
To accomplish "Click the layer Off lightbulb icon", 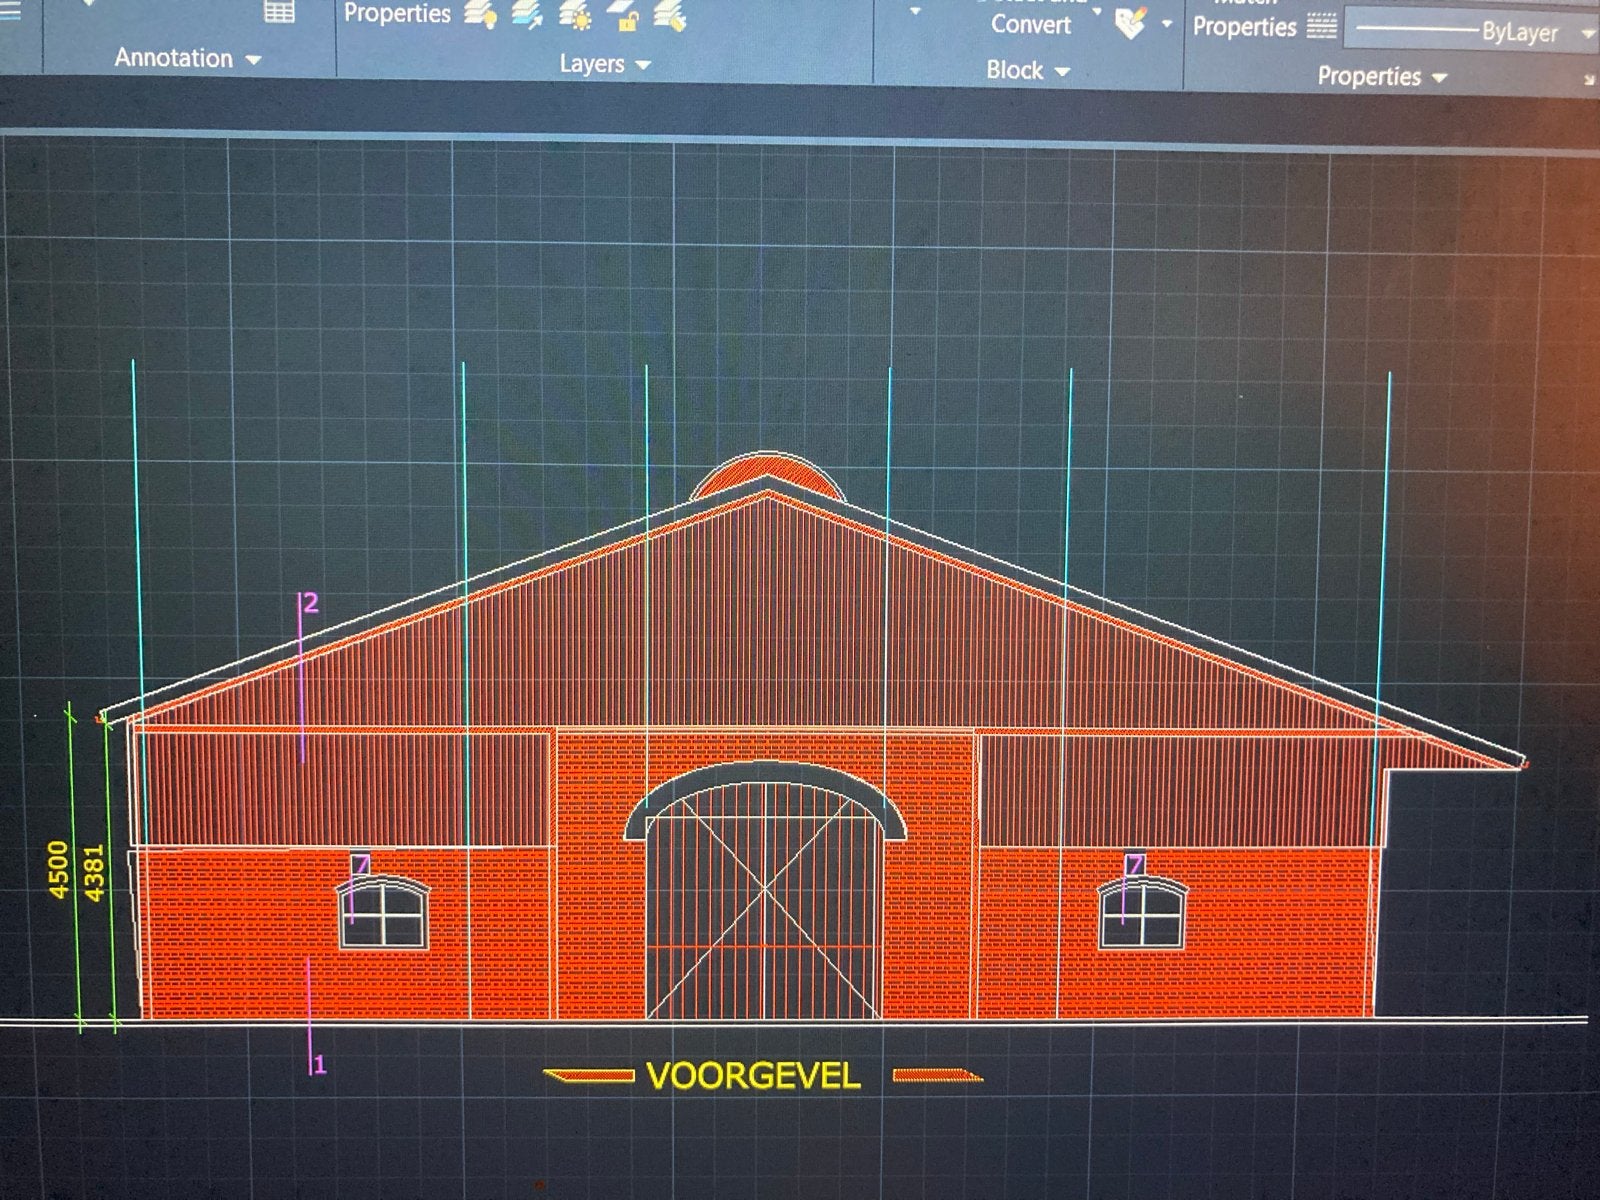I will click(x=482, y=15).
